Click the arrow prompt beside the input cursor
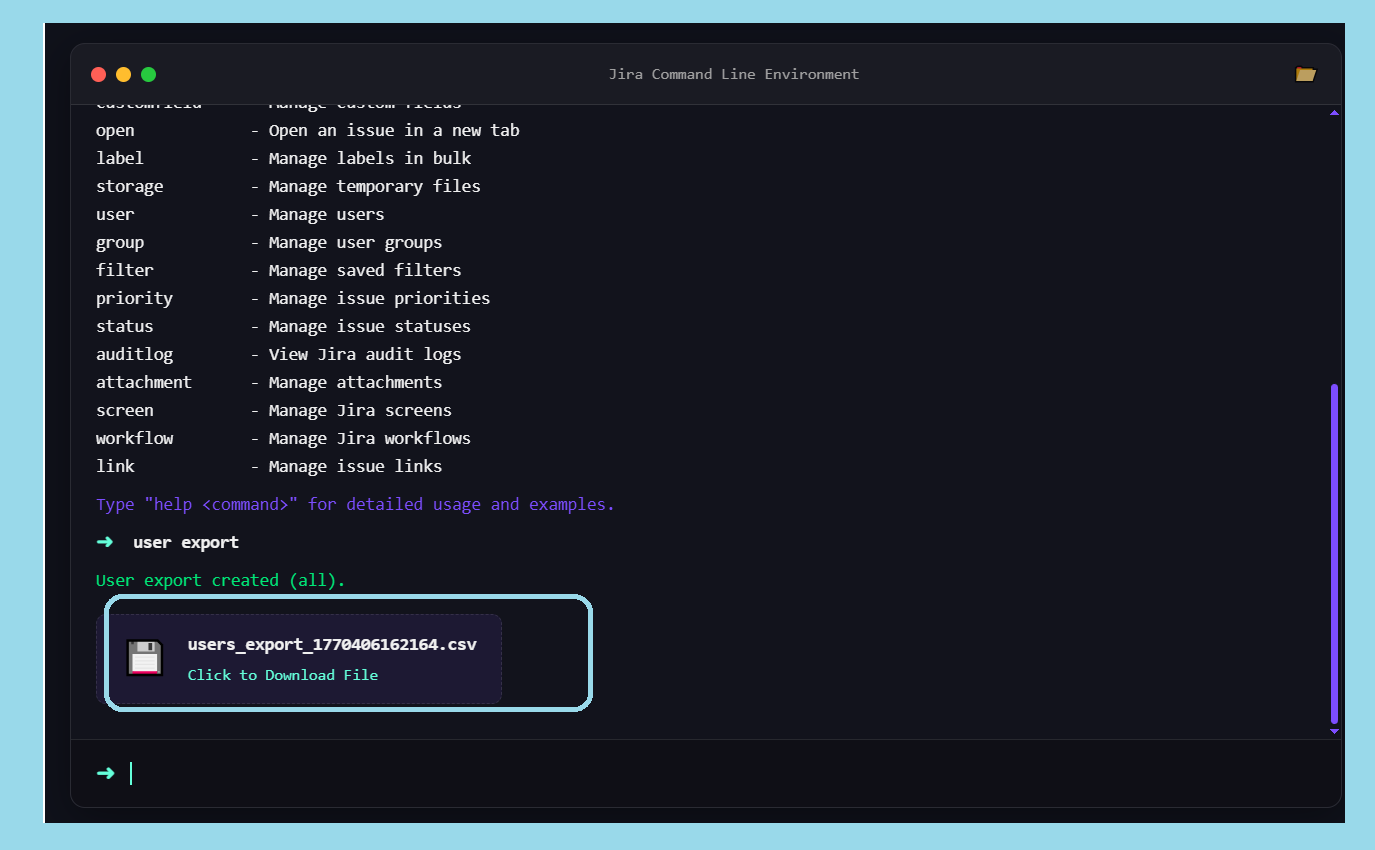This screenshot has height=850, width=1375. [105, 773]
